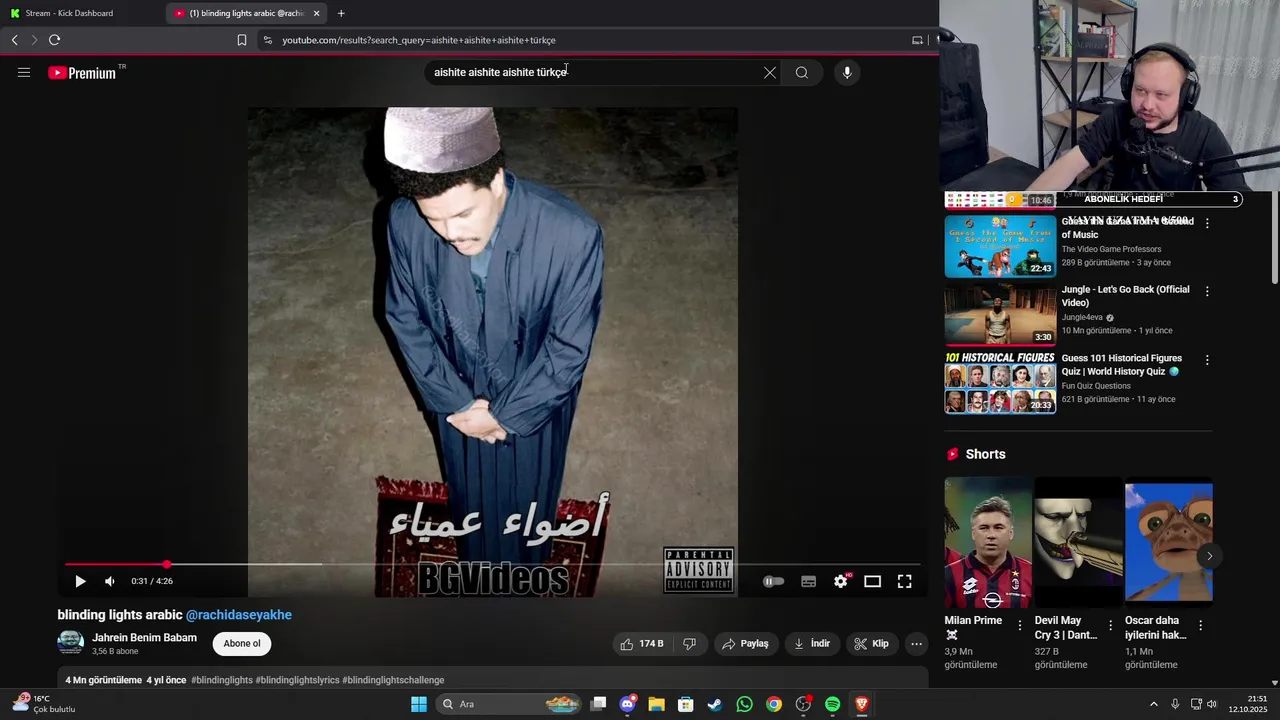This screenshot has height=720, width=1280.
Task: Launch Steam from the taskbar
Action: pos(715,704)
